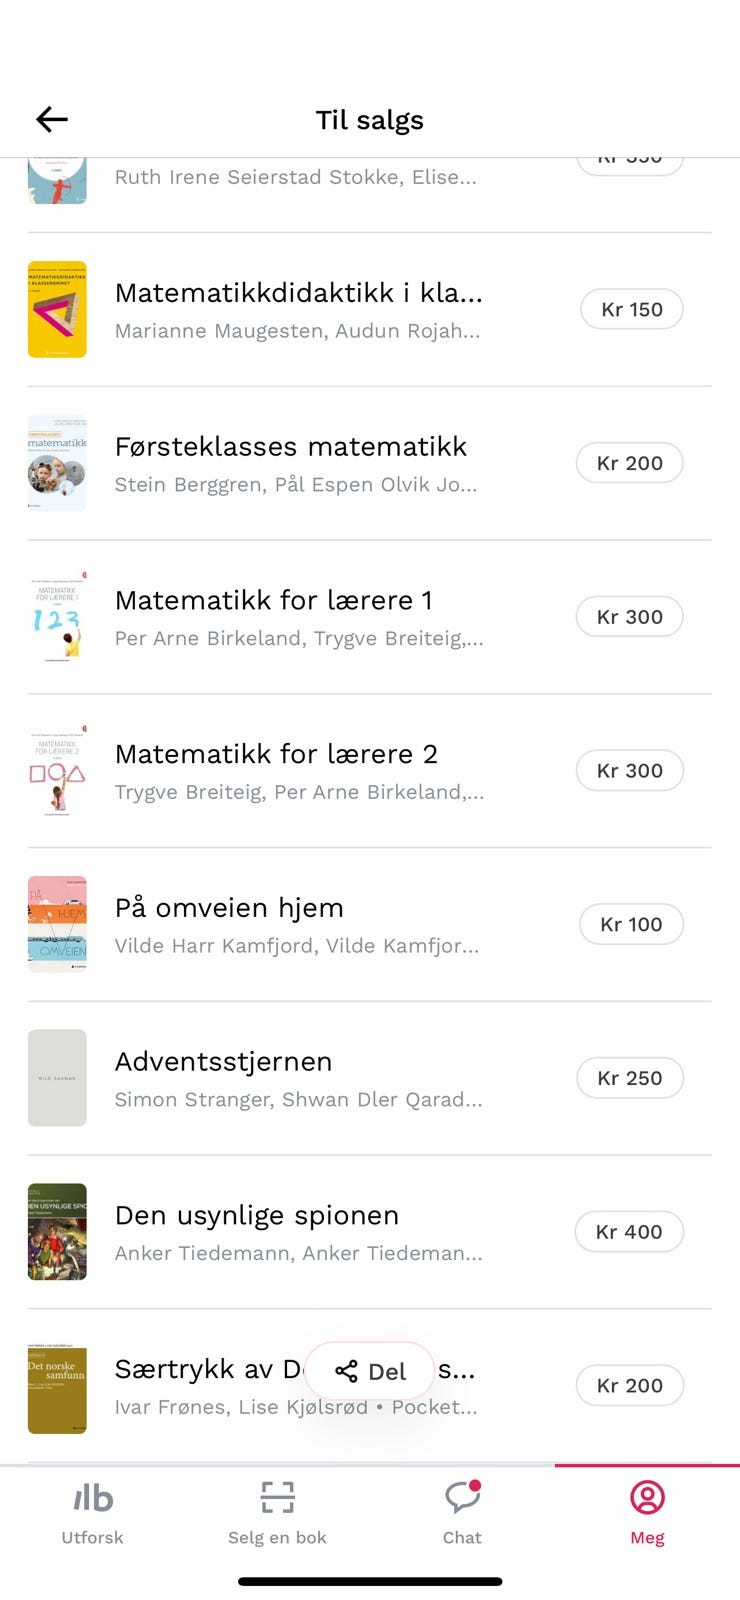Open Matematikk for lærere 2 title
740x1600 pixels.
click(x=276, y=754)
